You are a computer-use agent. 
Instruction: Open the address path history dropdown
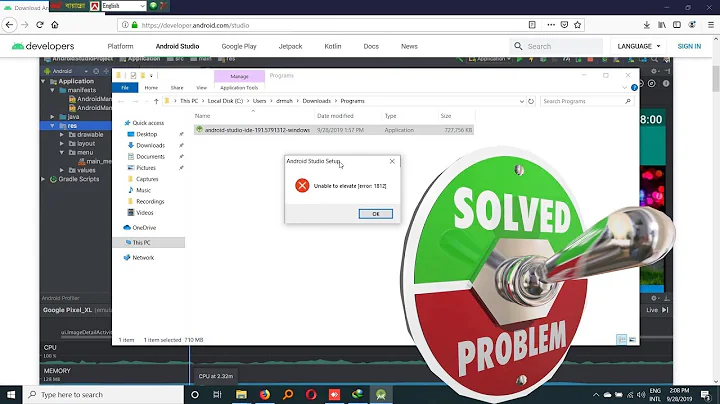coord(522,101)
